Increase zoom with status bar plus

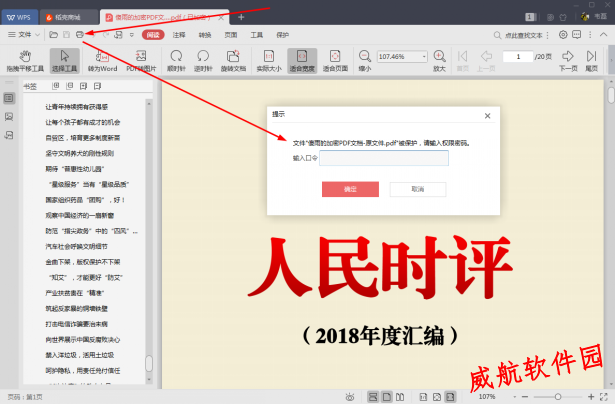pos(591,397)
